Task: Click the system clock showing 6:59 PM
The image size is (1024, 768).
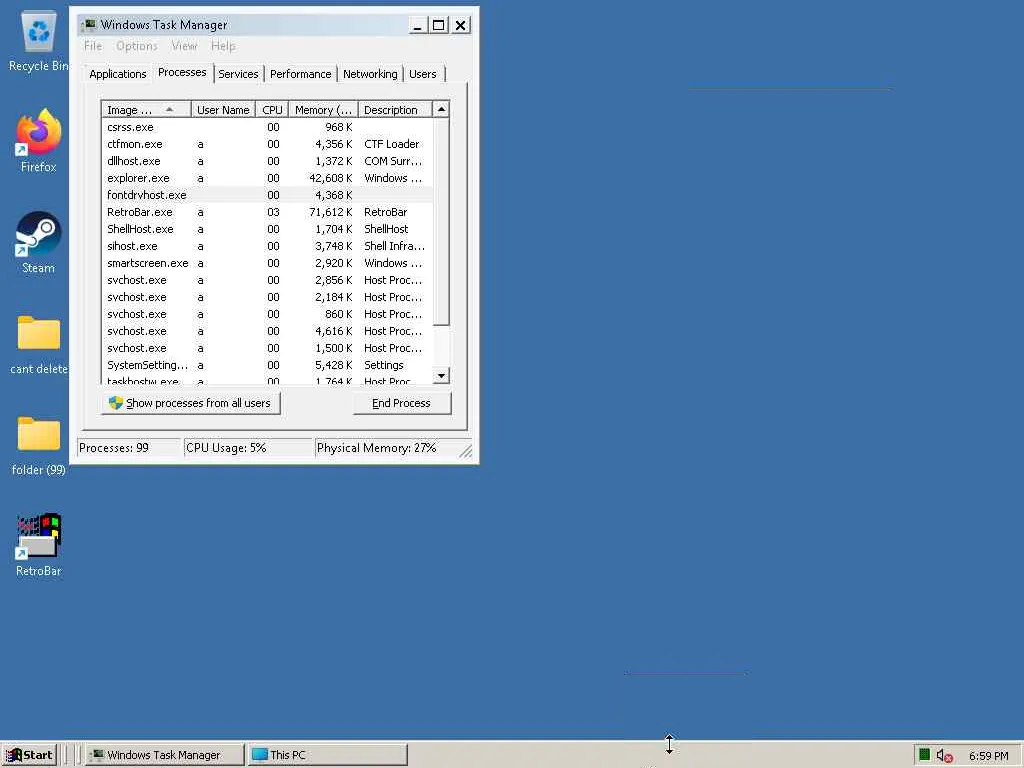Action: 988,756
